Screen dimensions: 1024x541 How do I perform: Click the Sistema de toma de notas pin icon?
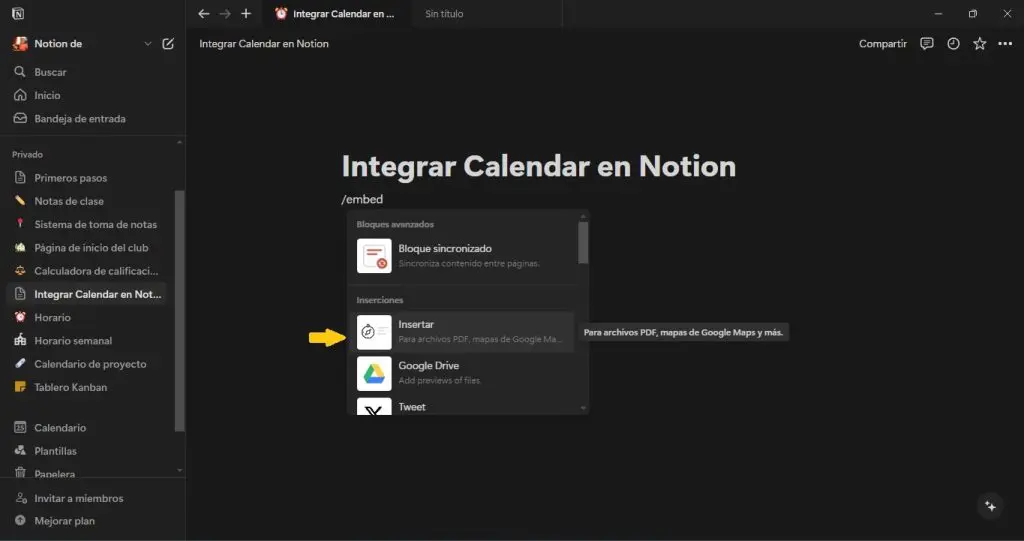[x=20, y=224]
